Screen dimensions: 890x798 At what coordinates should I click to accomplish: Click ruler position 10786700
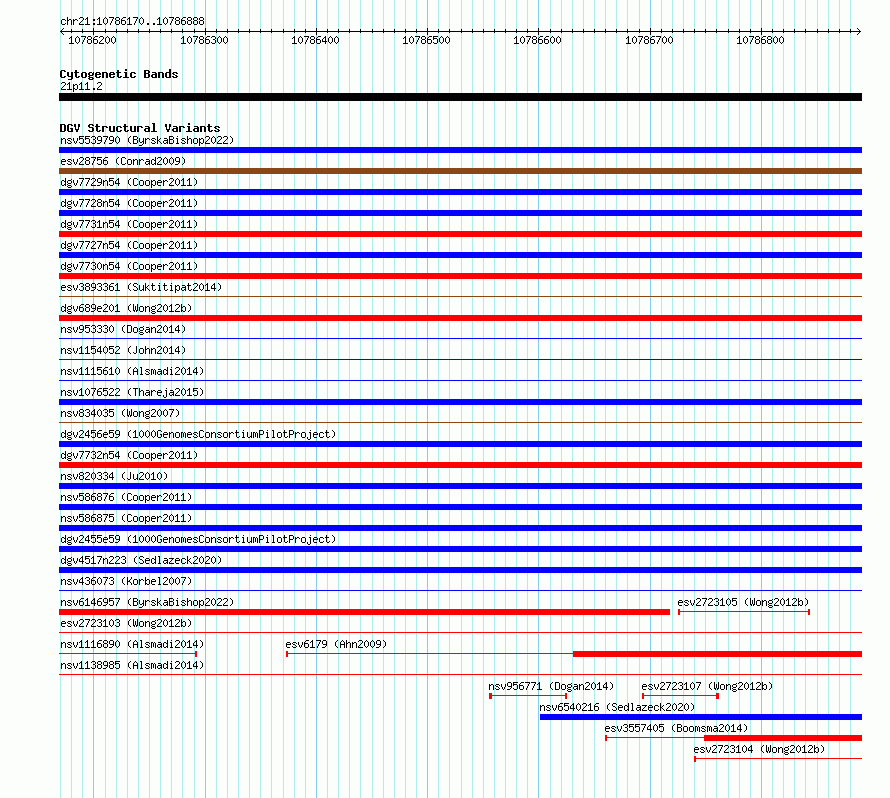click(649, 40)
